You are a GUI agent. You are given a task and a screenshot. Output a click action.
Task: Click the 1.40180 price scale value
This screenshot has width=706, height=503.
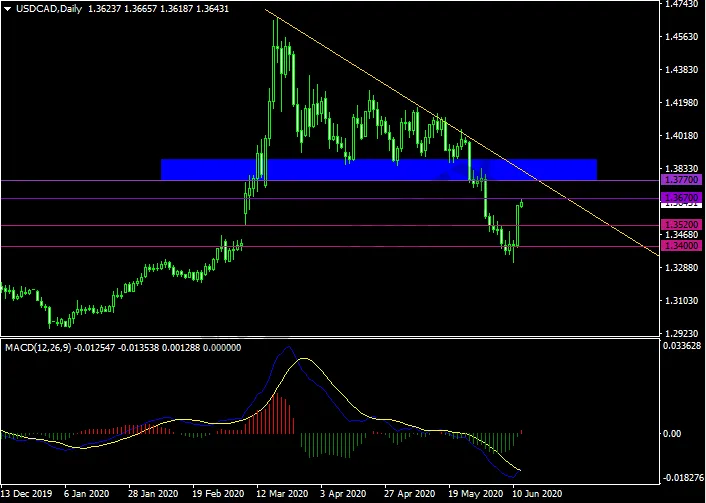pos(682,136)
